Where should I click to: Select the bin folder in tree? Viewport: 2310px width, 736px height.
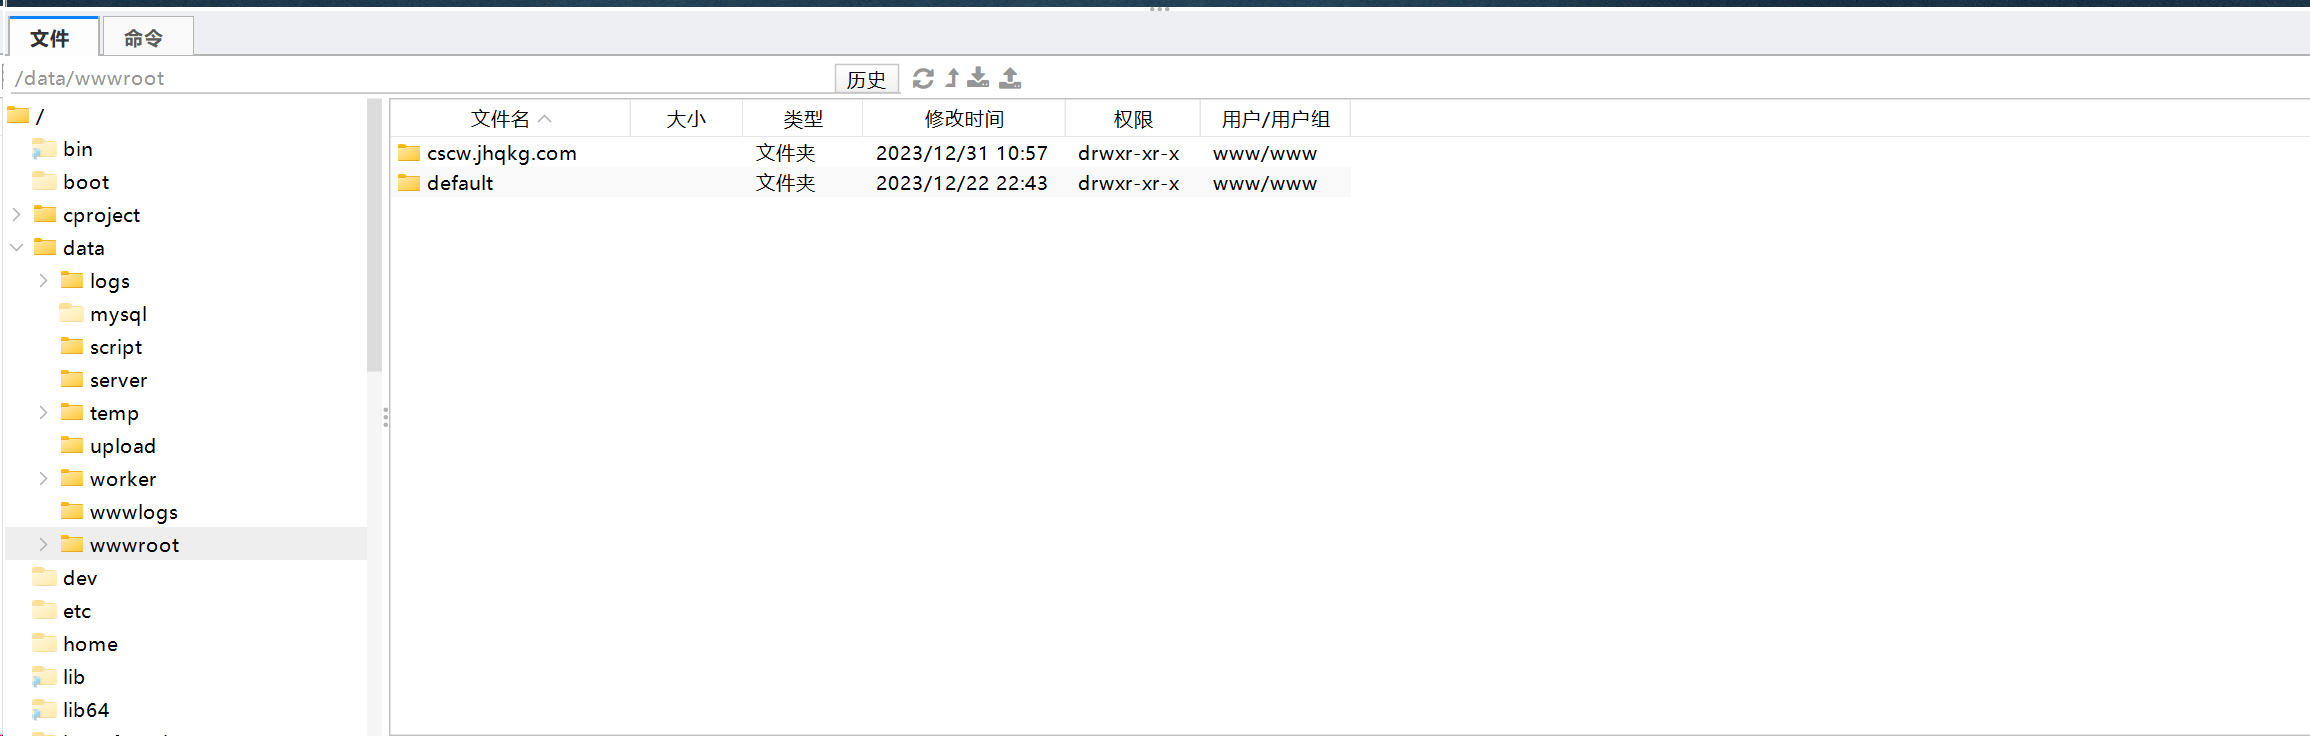point(63,149)
